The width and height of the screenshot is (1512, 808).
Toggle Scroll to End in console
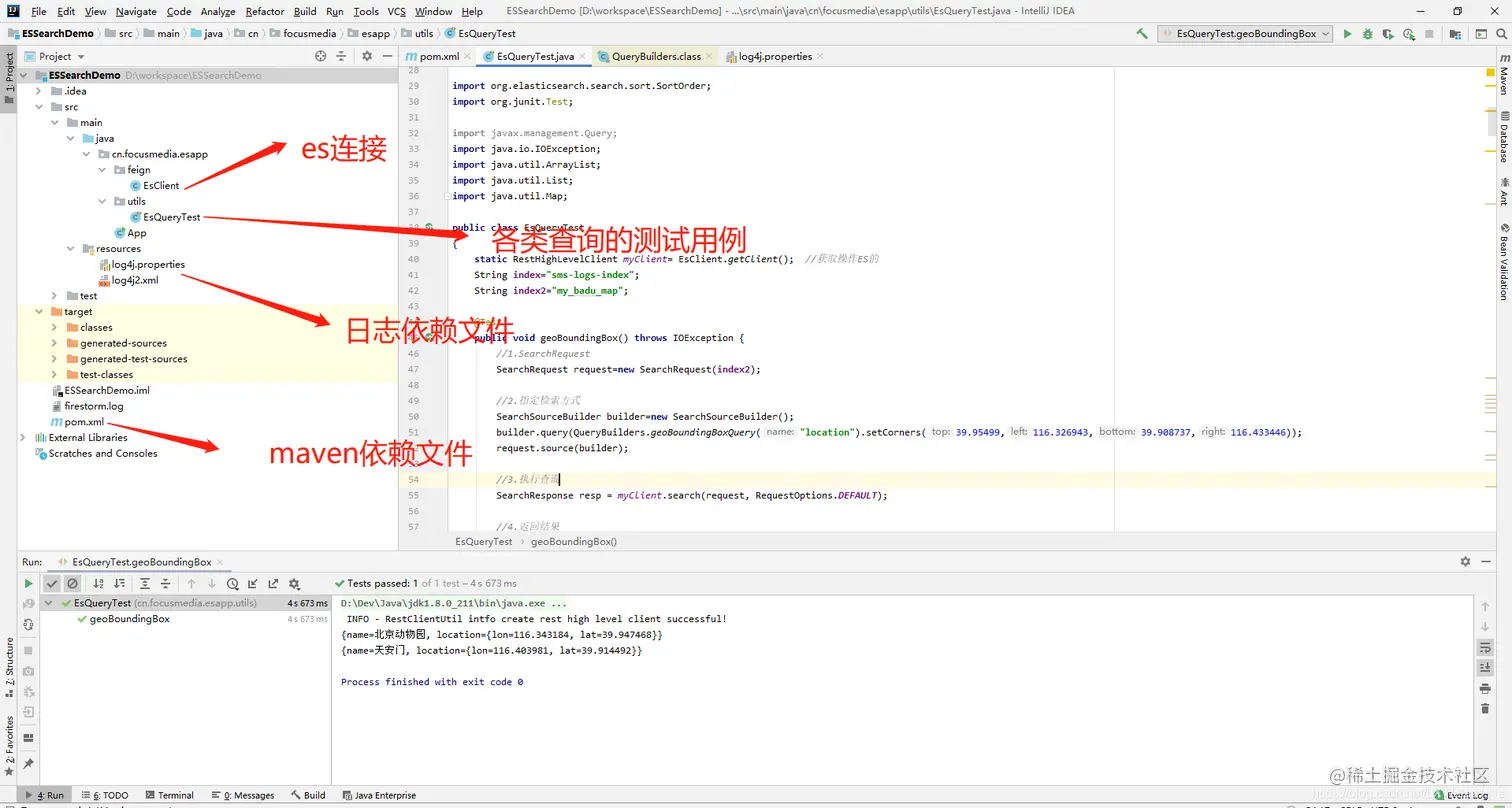[1485, 667]
